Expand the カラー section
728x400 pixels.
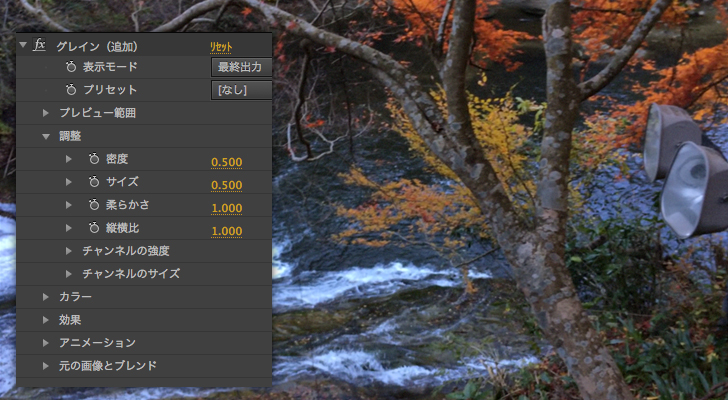click(46, 297)
